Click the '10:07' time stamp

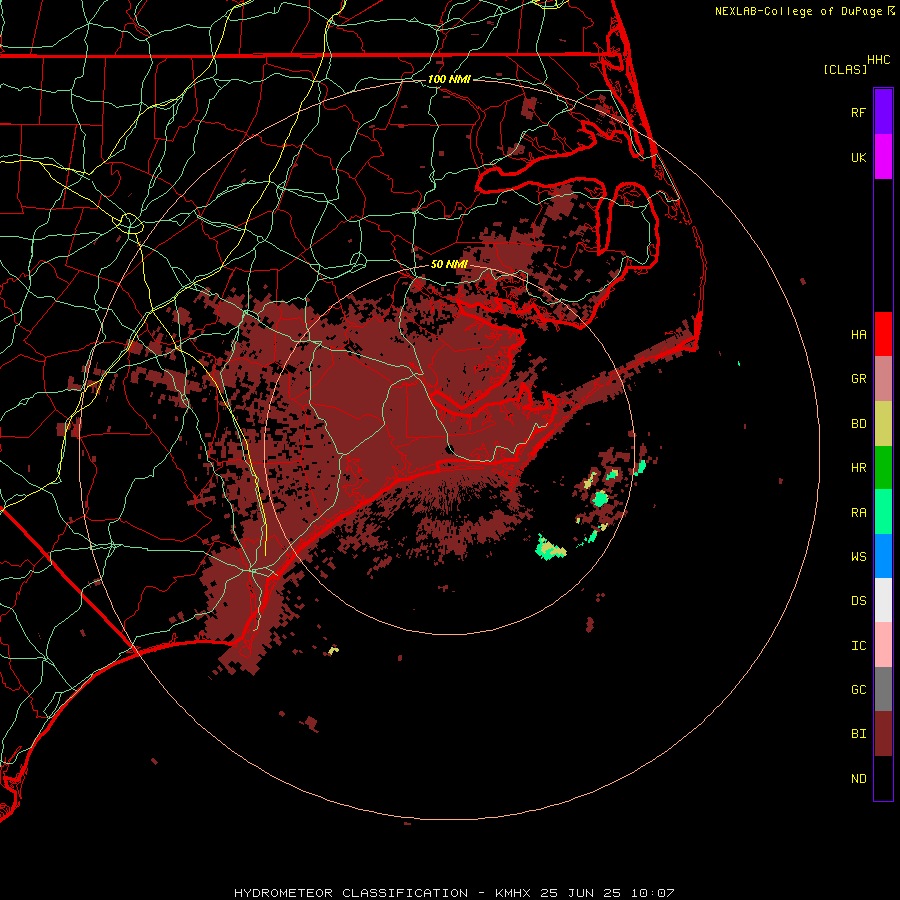pyautogui.click(x=653, y=893)
